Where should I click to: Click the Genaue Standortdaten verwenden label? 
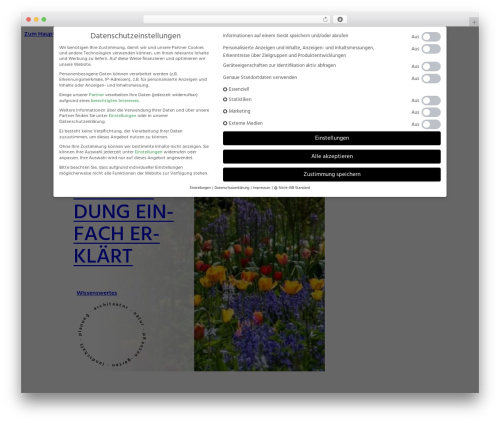pyautogui.click(x=260, y=77)
